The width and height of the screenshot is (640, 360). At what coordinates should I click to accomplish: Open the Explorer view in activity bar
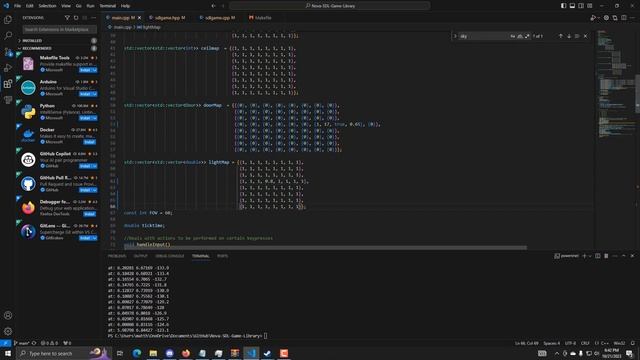(8, 20)
